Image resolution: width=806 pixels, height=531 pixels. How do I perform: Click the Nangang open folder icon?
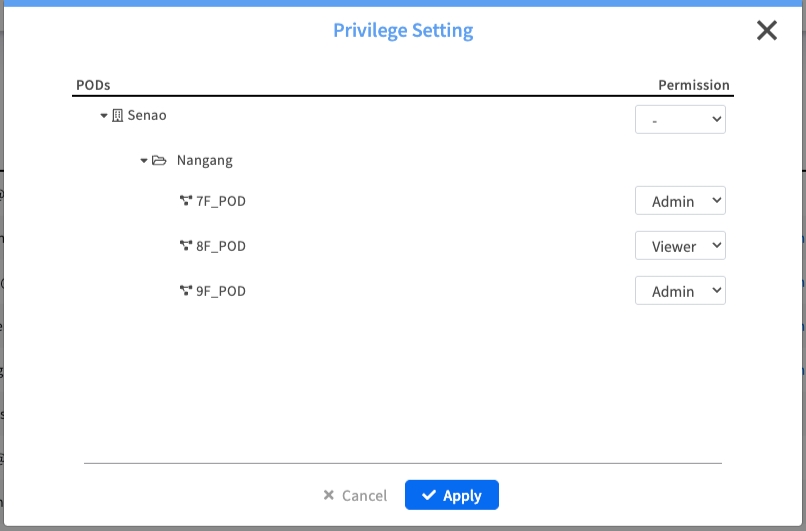click(x=159, y=160)
